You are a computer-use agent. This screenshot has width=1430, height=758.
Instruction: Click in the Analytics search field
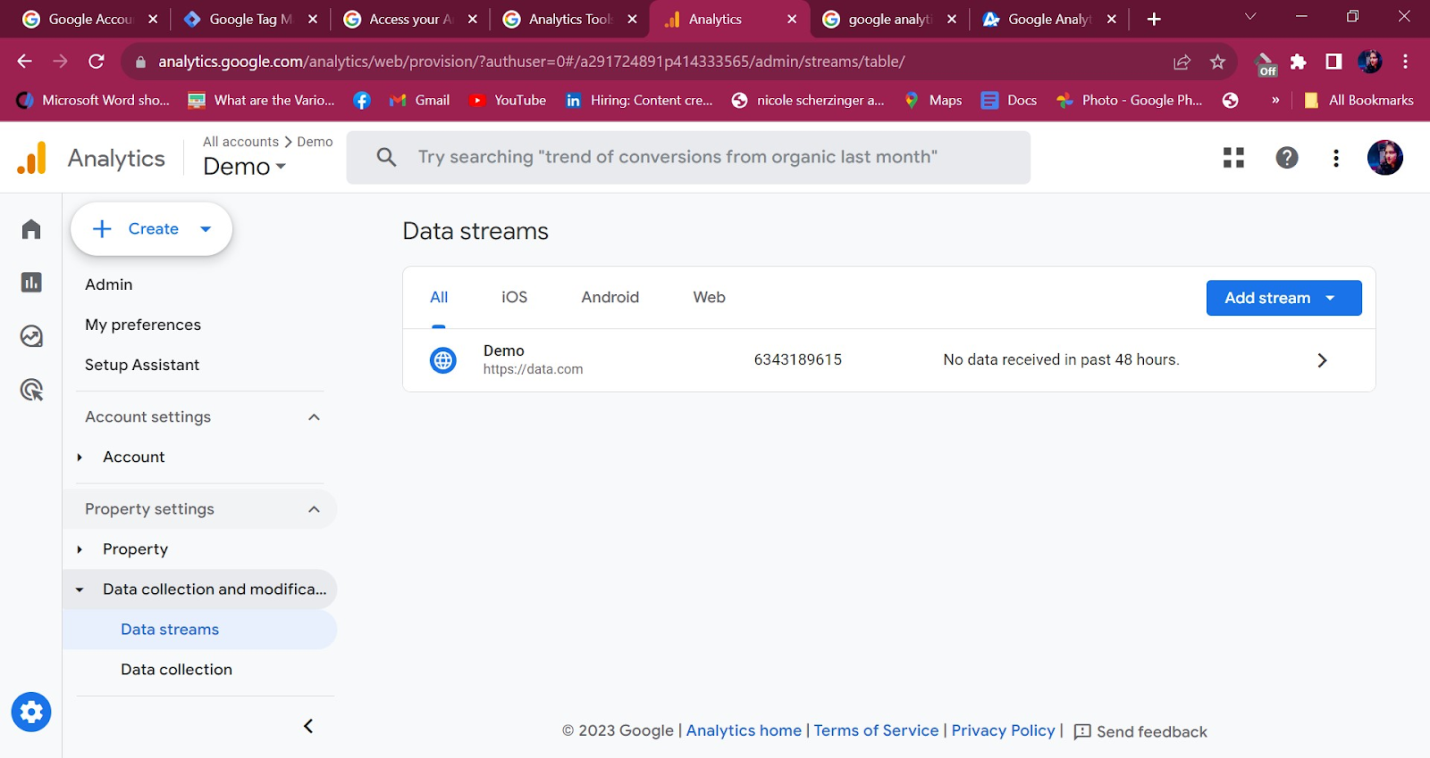point(688,157)
